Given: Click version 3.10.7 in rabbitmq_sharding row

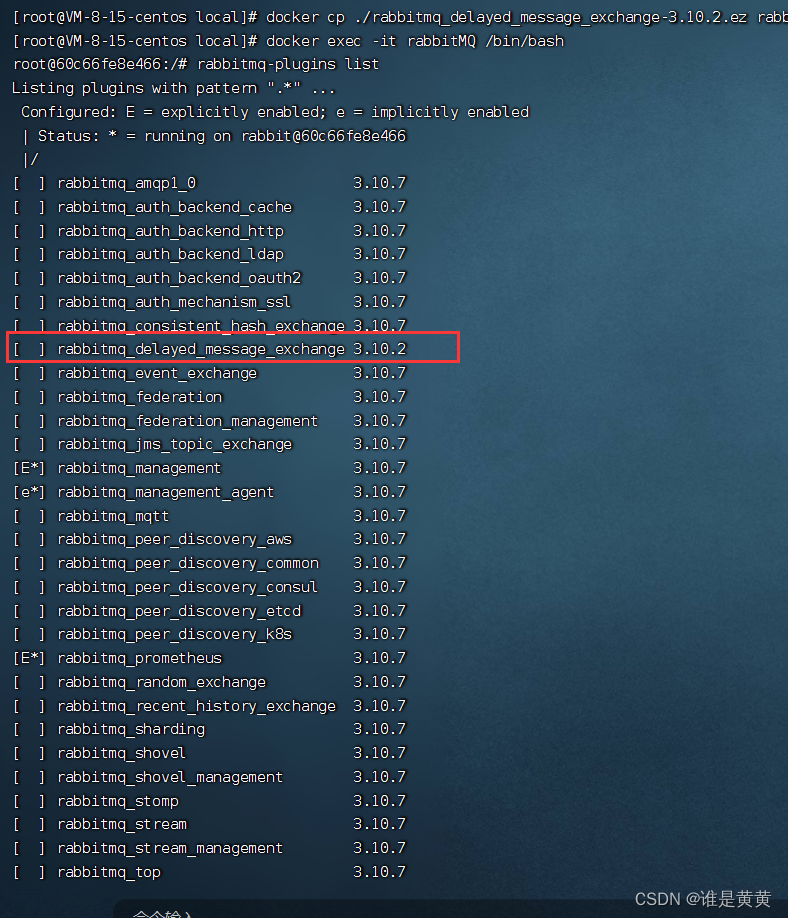Looking at the screenshot, I should [x=379, y=729].
